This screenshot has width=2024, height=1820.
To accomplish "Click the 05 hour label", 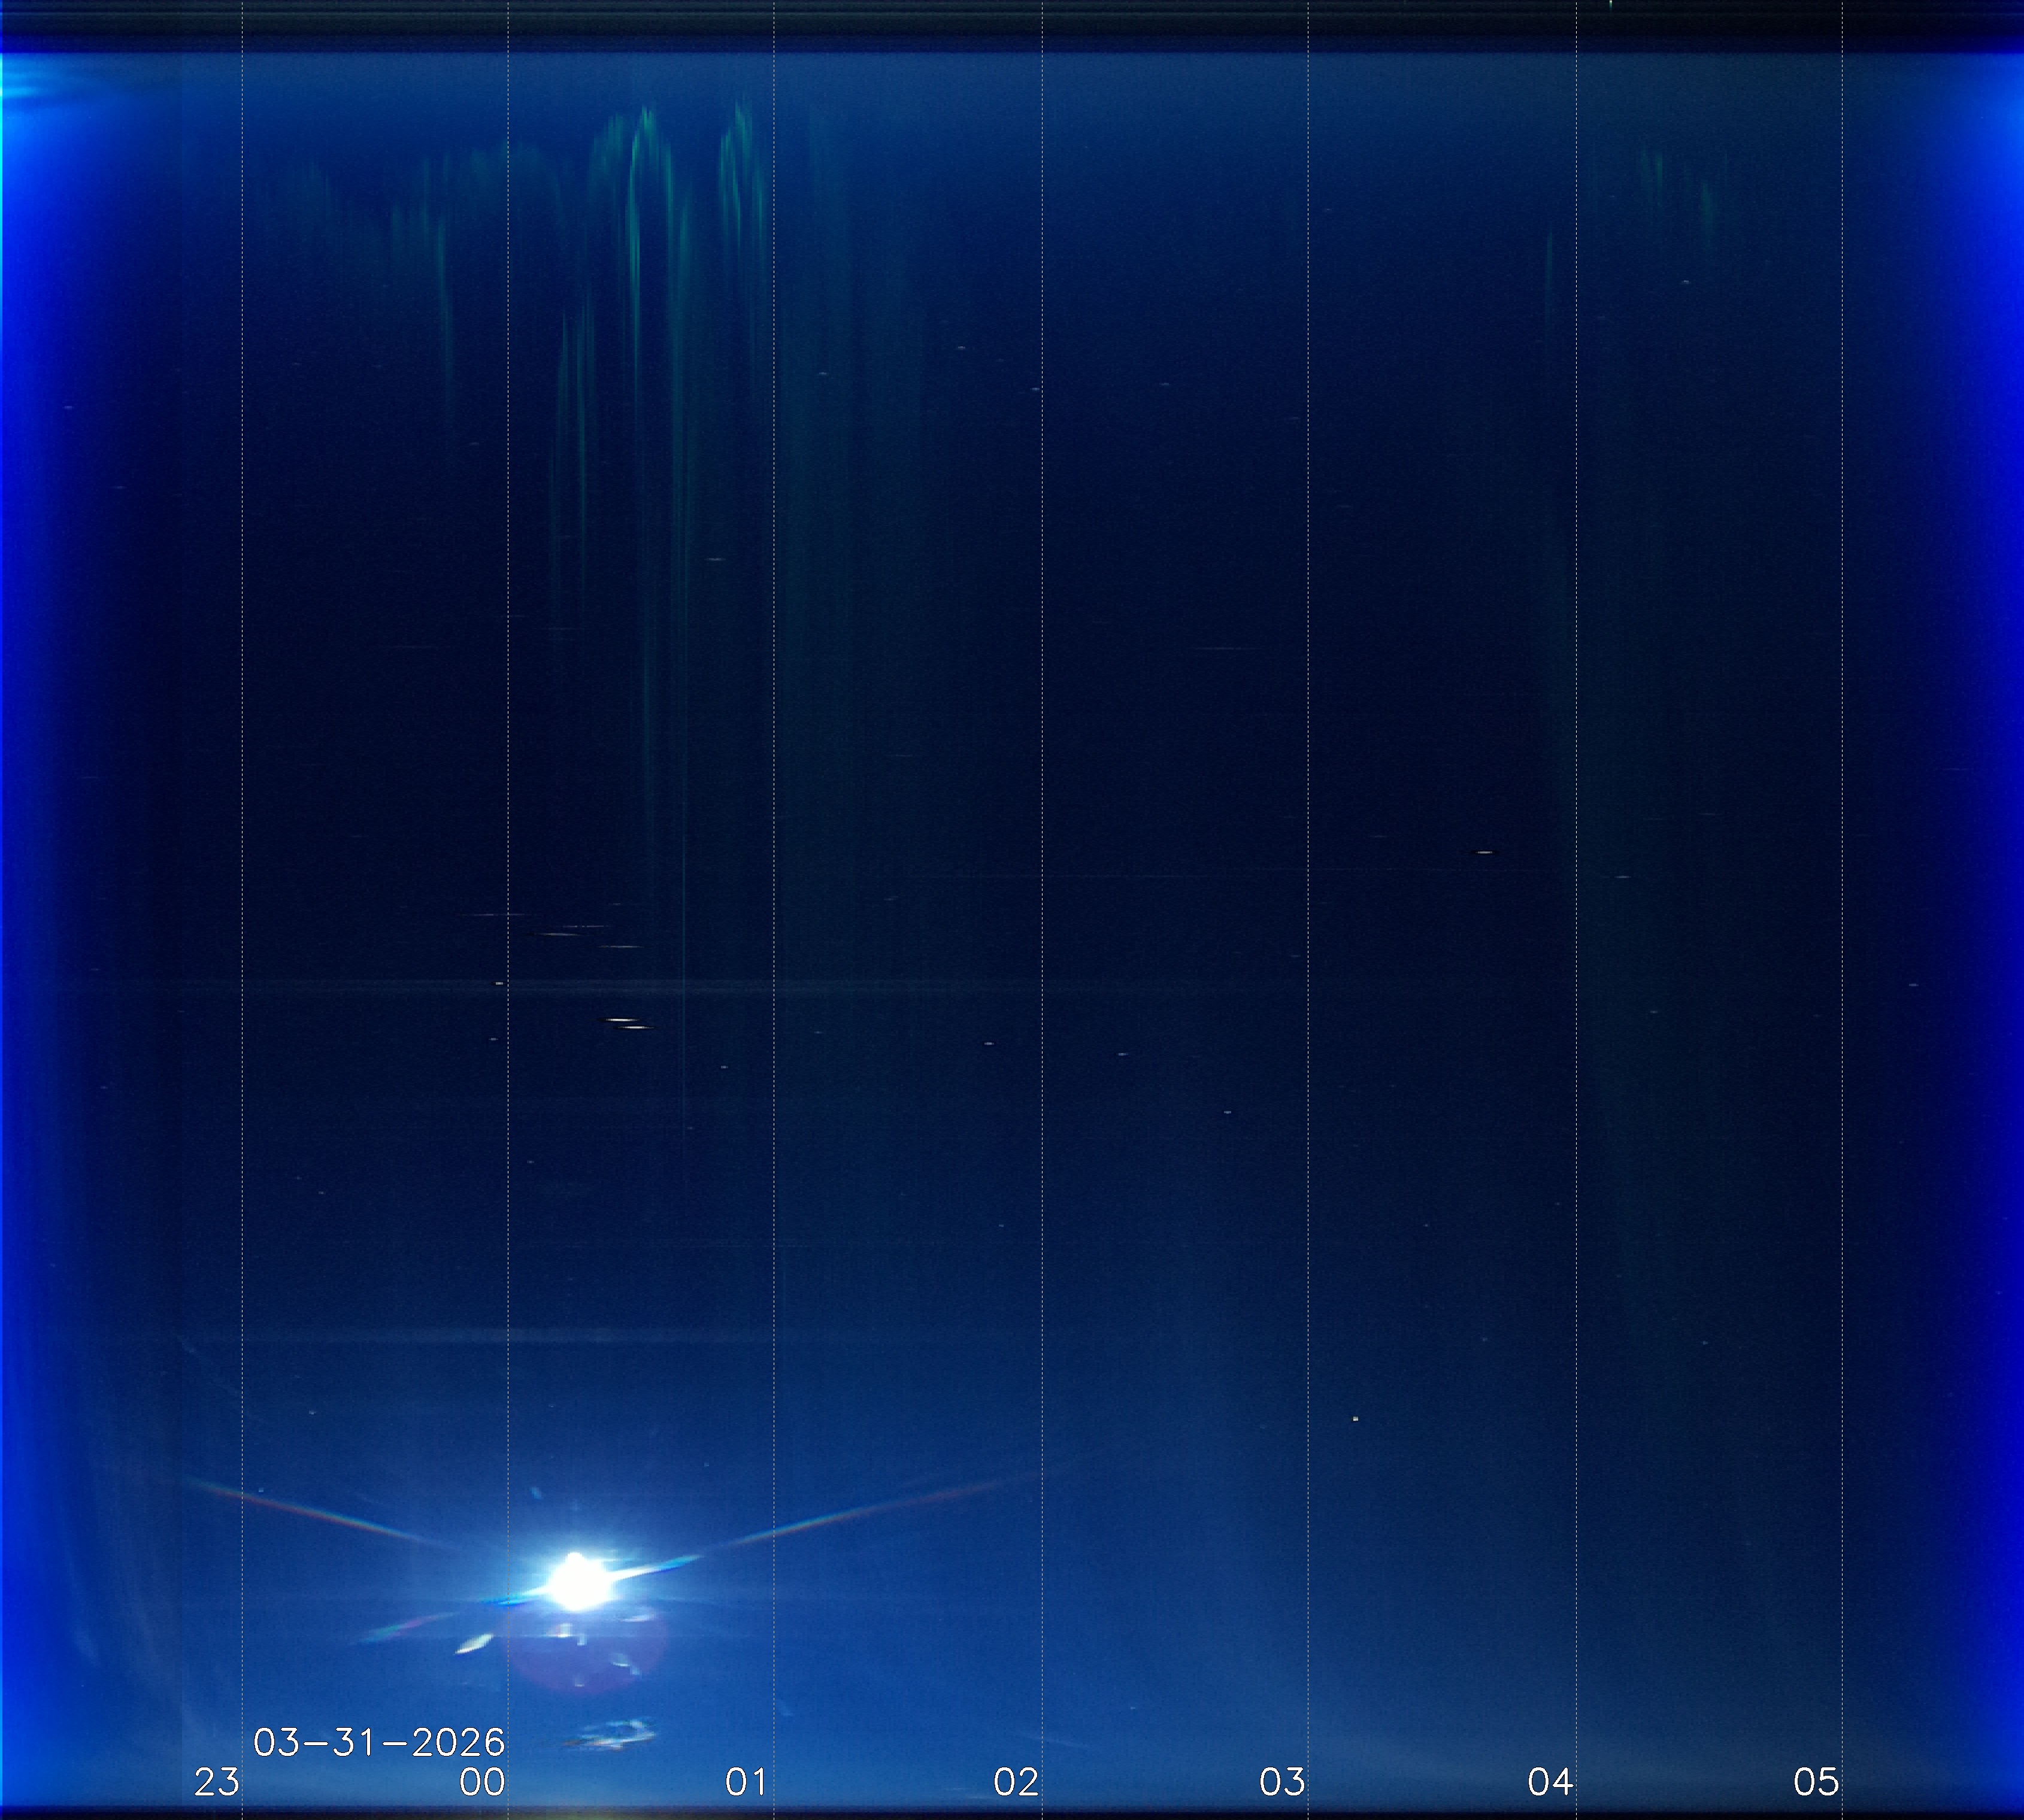I will 1816,1781.
